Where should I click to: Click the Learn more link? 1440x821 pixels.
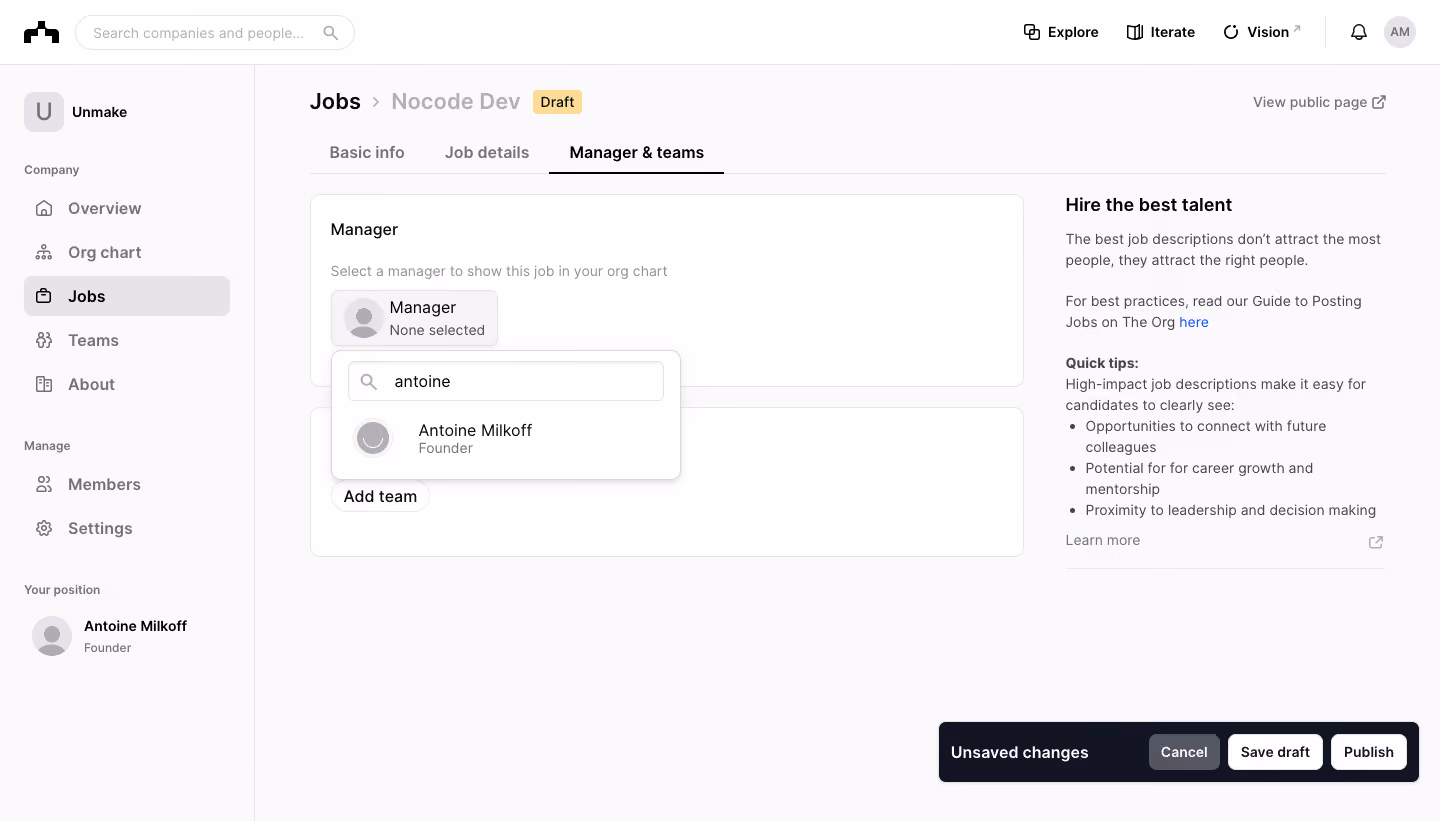[1103, 540]
